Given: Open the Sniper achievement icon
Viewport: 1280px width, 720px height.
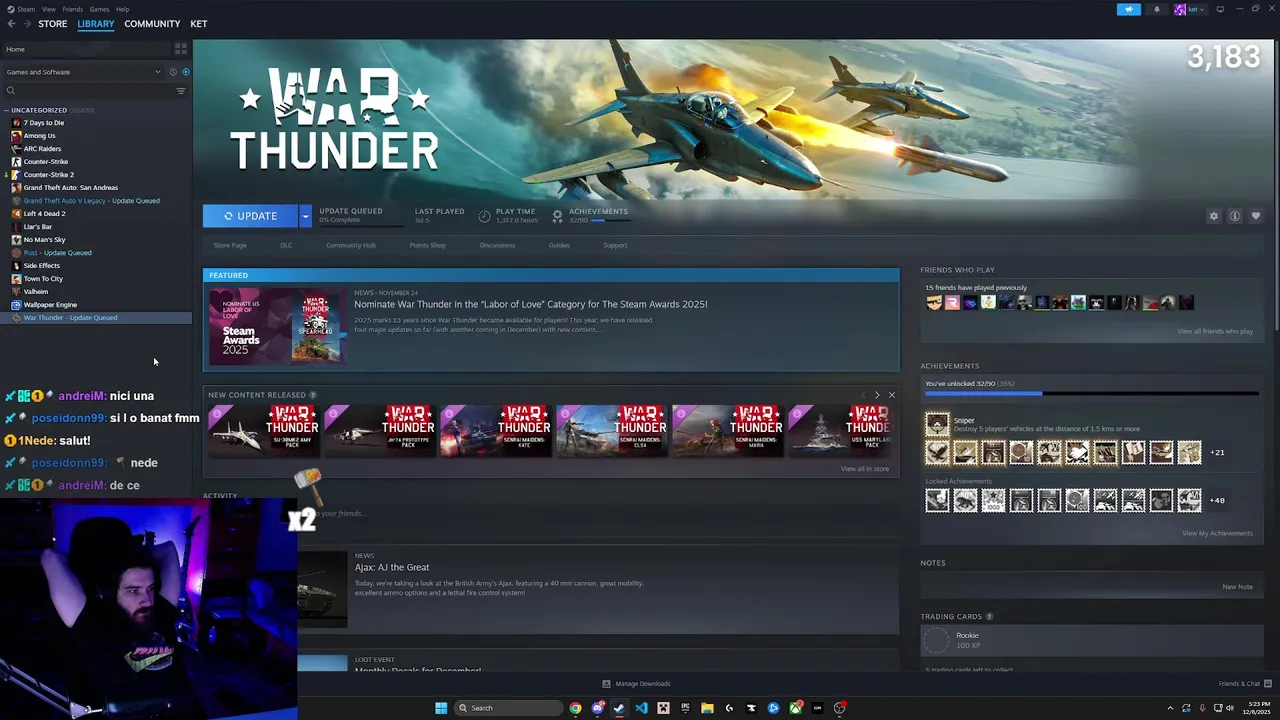Looking at the screenshot, I should 937,424.
